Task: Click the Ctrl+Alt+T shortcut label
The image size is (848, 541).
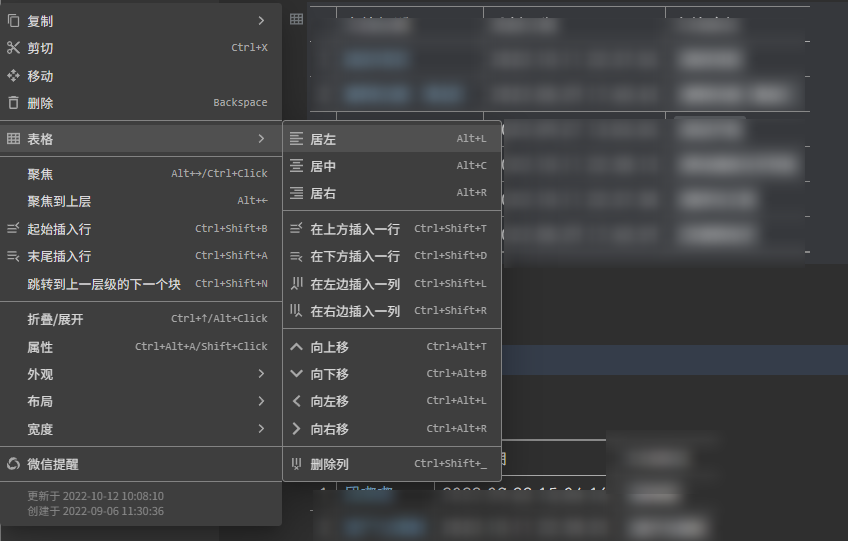Action: click(x=456, y=346)
